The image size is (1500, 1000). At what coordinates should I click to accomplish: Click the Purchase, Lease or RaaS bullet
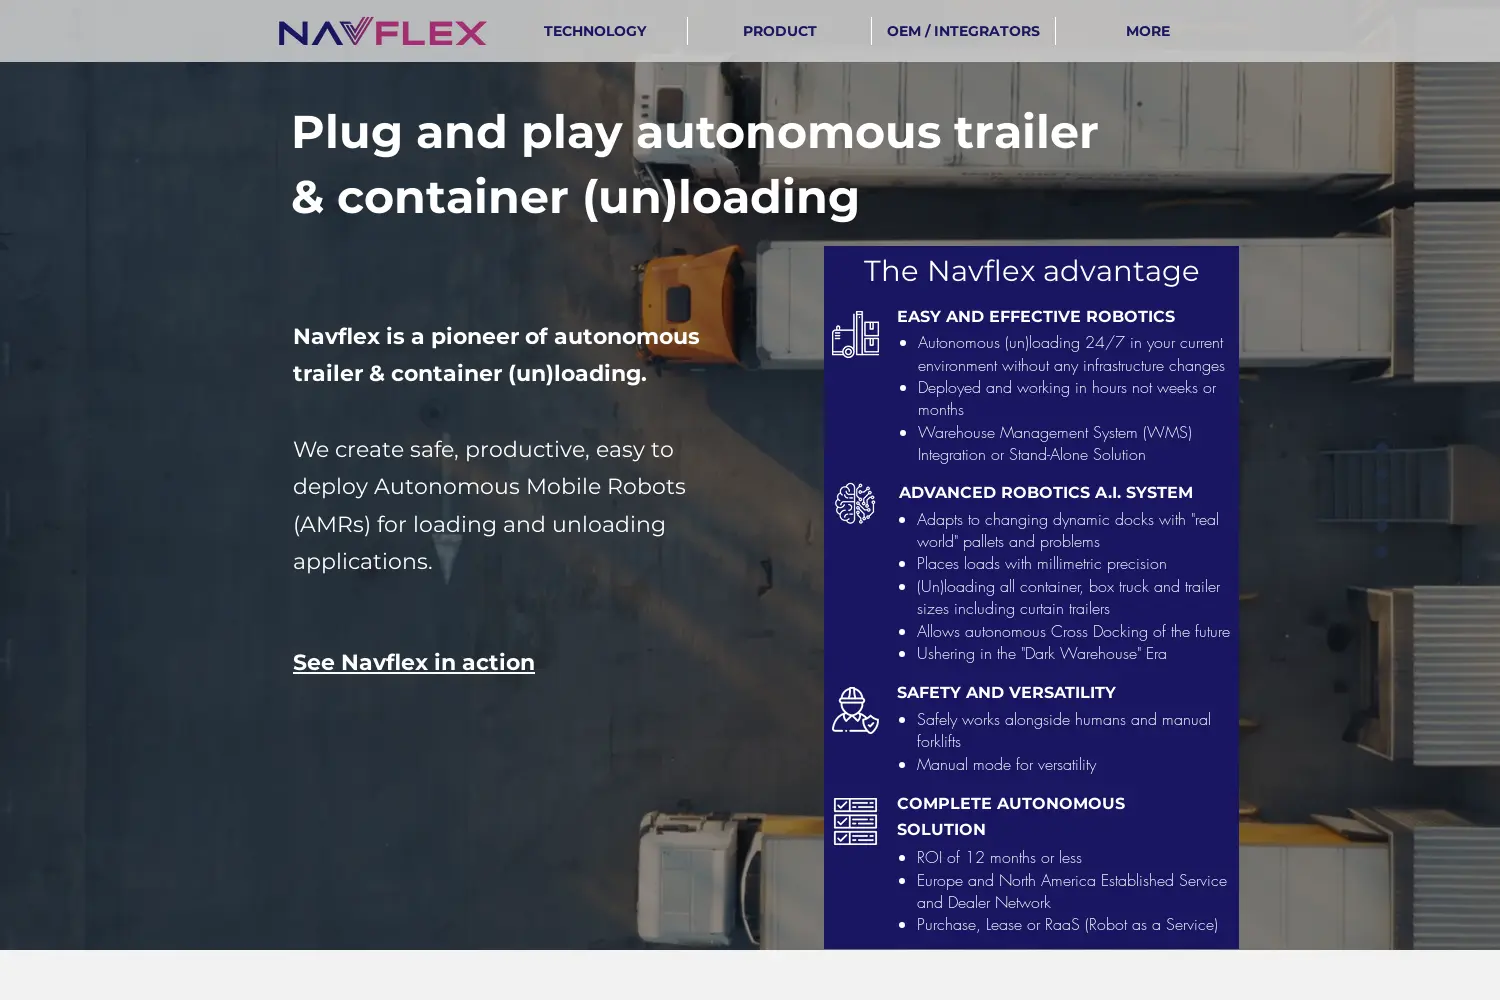[1067, 924]
